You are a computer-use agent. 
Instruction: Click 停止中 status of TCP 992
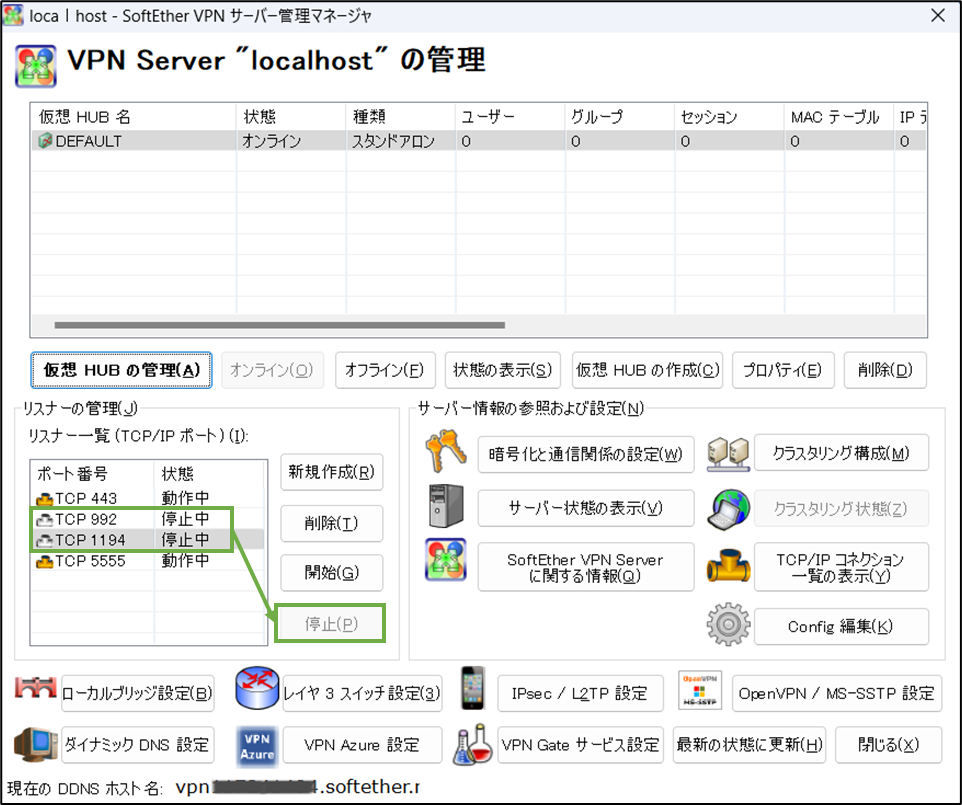[x=185, y=519]
